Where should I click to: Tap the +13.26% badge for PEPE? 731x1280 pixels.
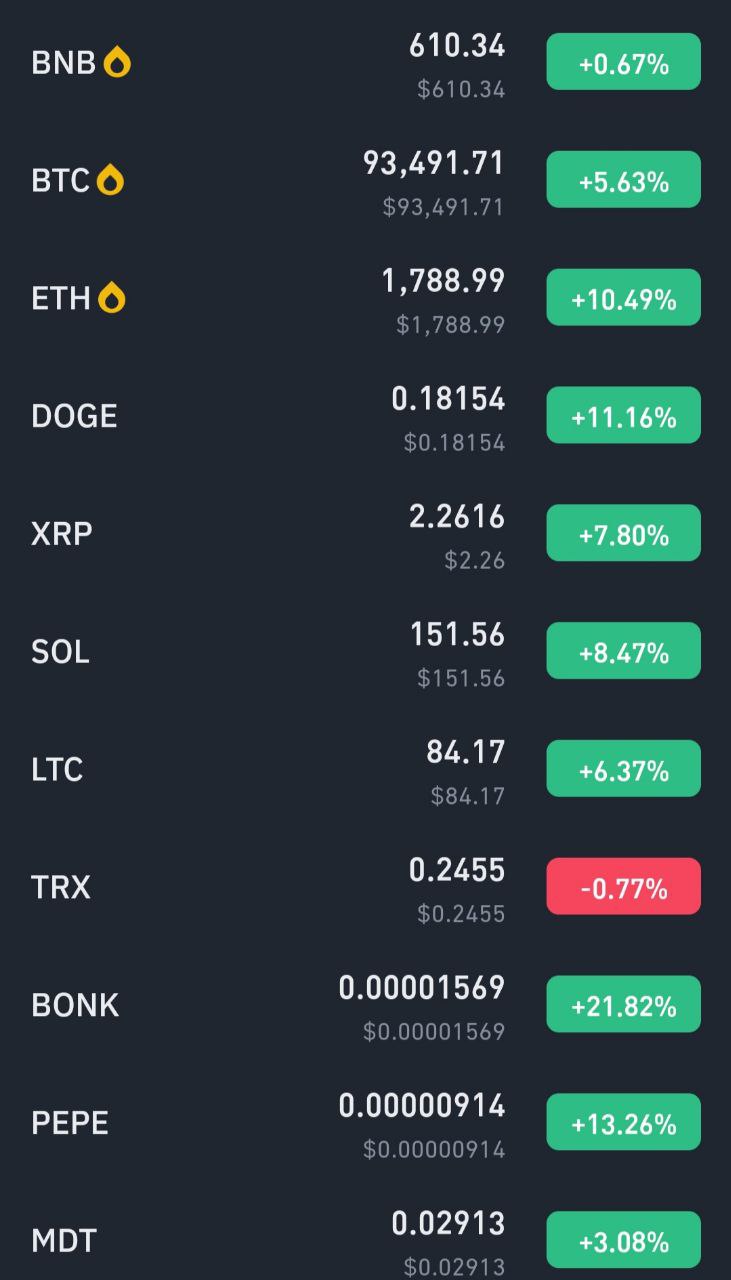[623, 1122]
